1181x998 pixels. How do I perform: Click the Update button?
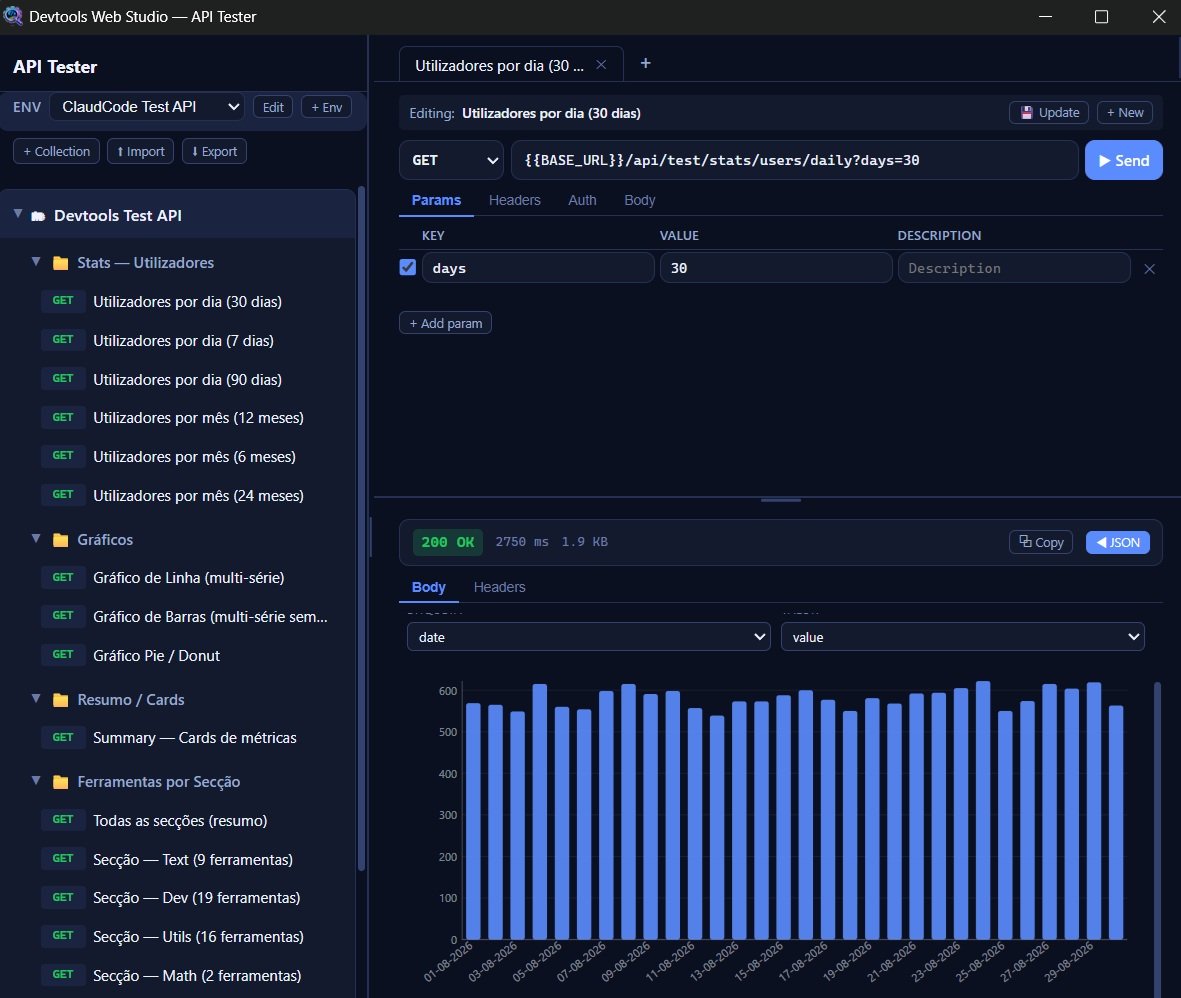1049,112
